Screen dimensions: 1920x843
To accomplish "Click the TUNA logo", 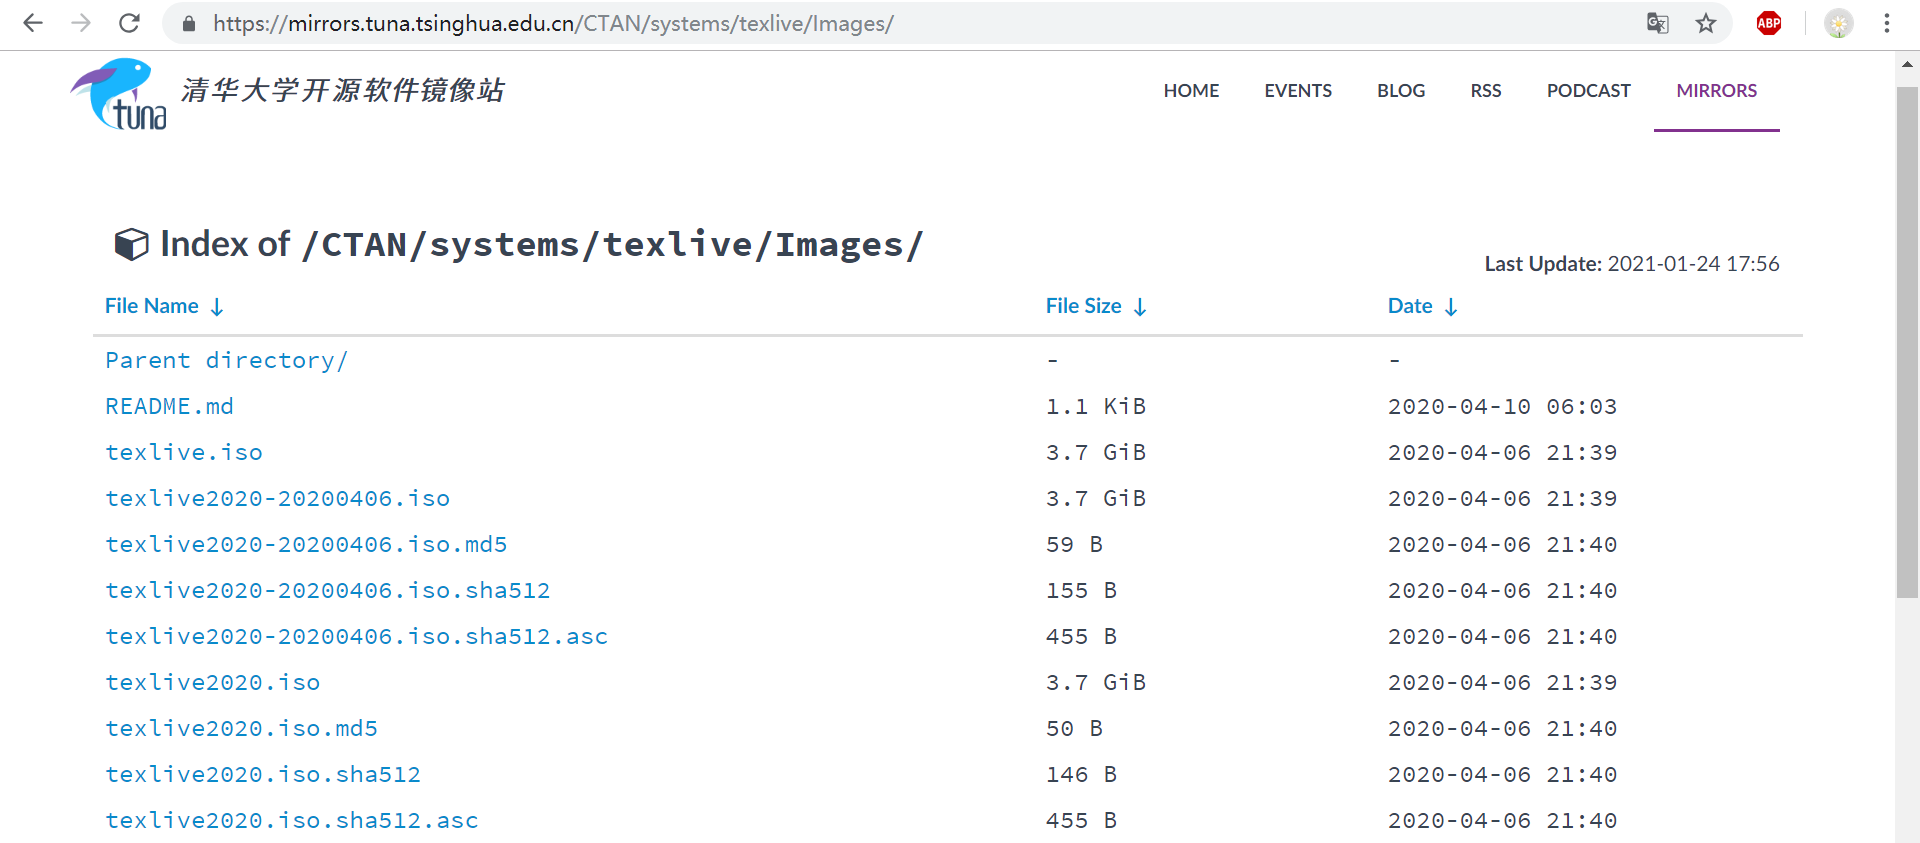I will point(119,94).
